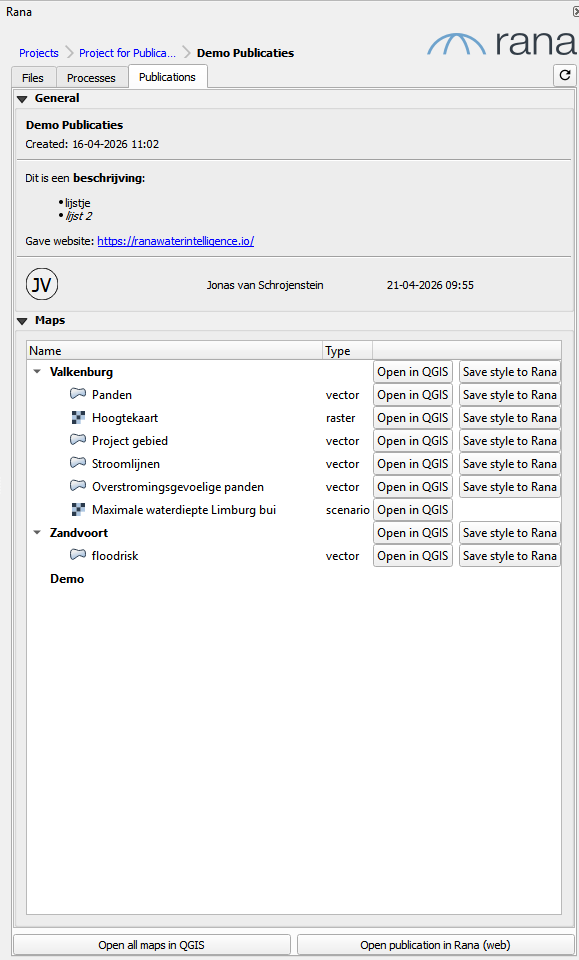Image resolution: width=579 pixels, height=960 pixels.
Task: Save Zandvoort style to Rana
Action: [x=510, y=533]
